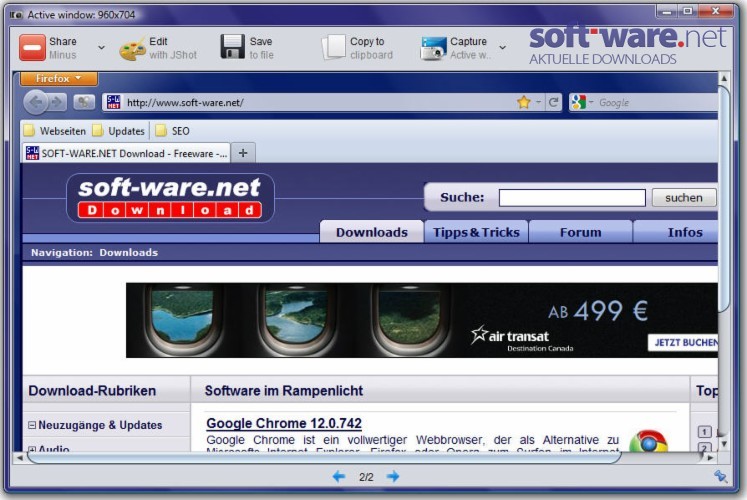Open the orange Firefox menu button
Image resolution: width=747 pixels, height=500 pixels.
59,78
